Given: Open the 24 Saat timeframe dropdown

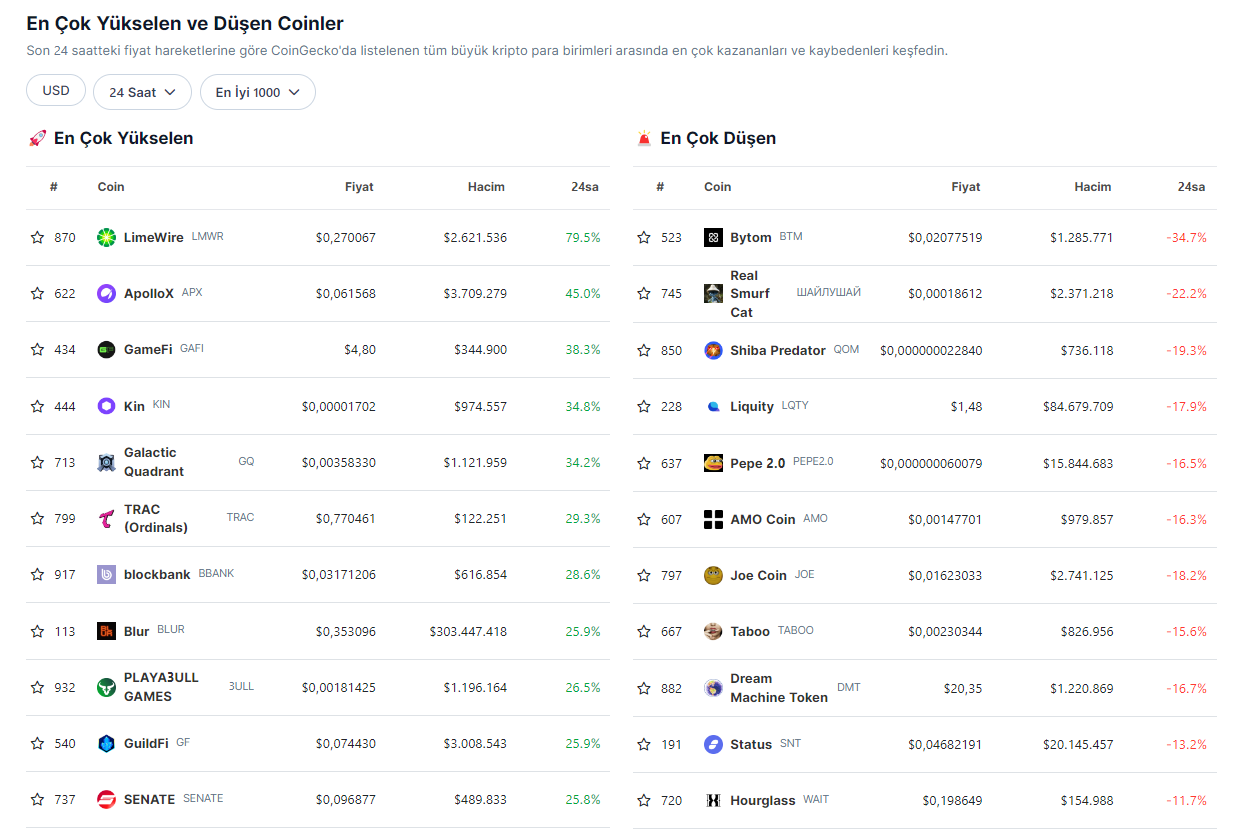Looking at the screenshot, I should [x=142, y=92].
